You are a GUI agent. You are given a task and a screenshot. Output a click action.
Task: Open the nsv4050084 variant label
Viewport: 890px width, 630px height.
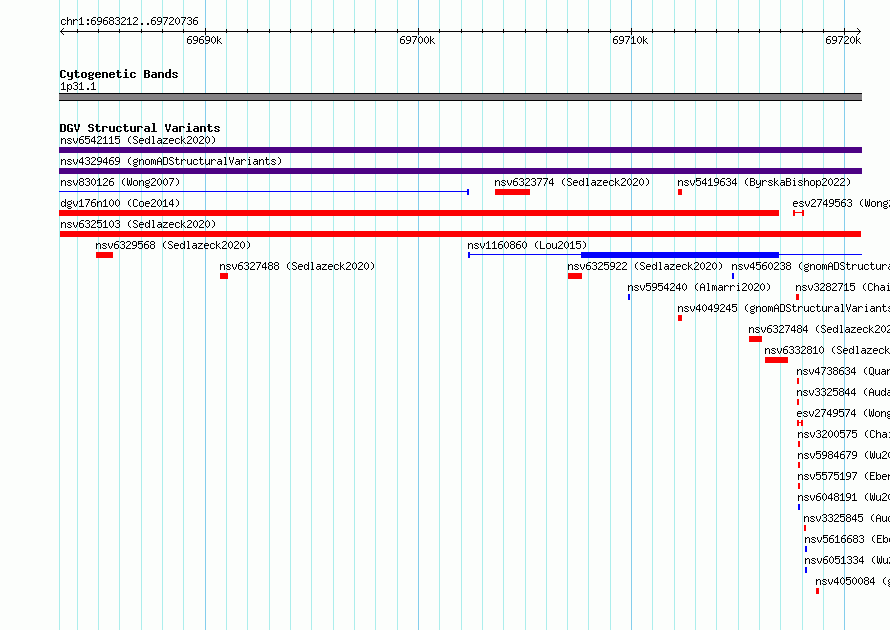[x=853, y=581]
